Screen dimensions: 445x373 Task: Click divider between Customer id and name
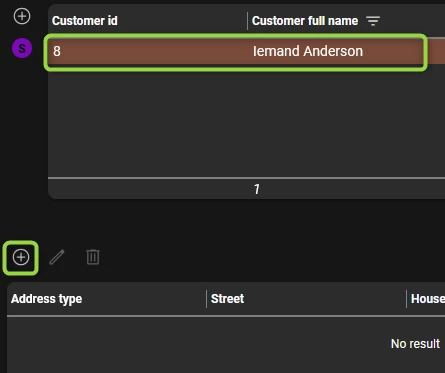coord(247,21)
